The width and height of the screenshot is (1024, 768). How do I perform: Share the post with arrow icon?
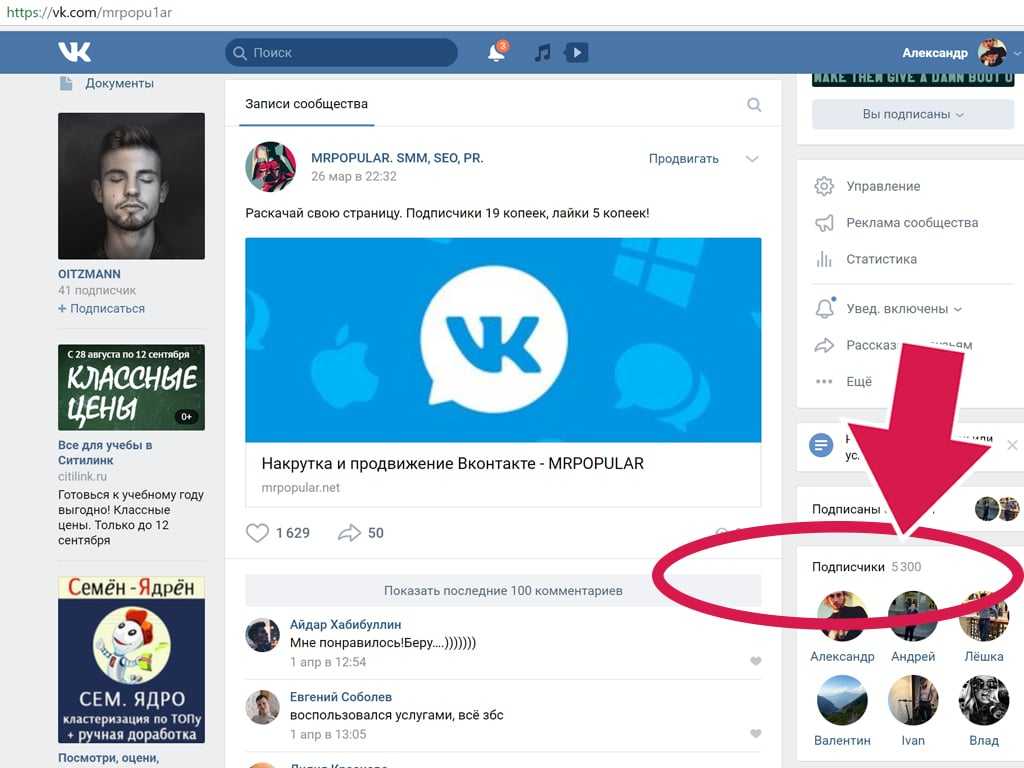click(x=349, y=533)
